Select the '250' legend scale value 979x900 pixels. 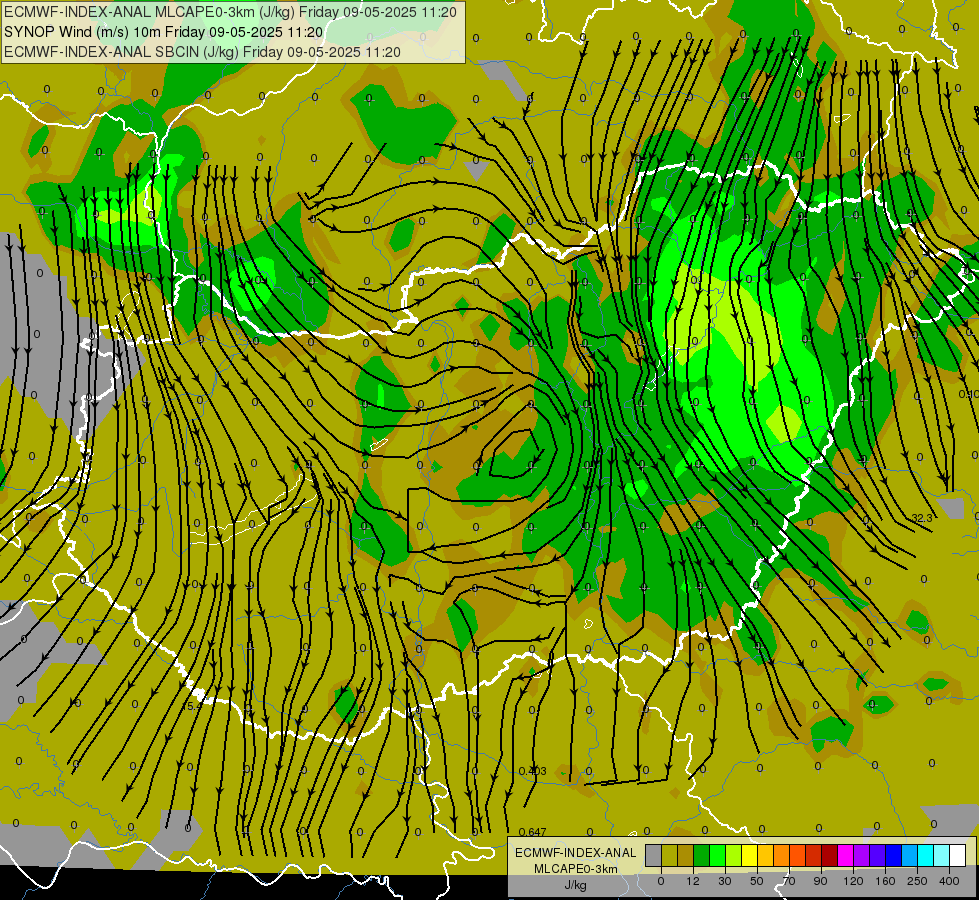tap(917, 881)
